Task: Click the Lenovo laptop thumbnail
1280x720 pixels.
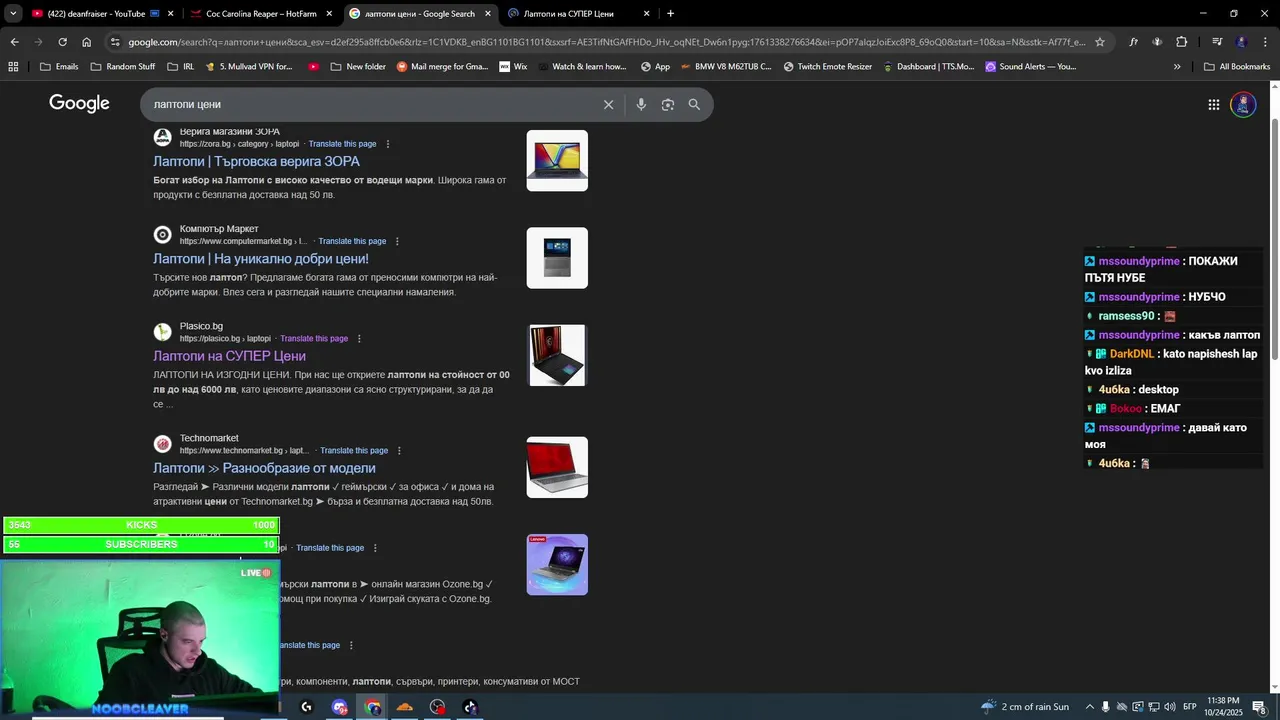Action: pos(557,564)
